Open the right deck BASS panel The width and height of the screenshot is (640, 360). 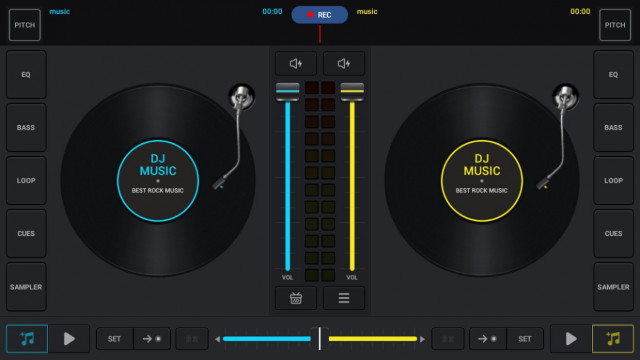tap(613, 127)
